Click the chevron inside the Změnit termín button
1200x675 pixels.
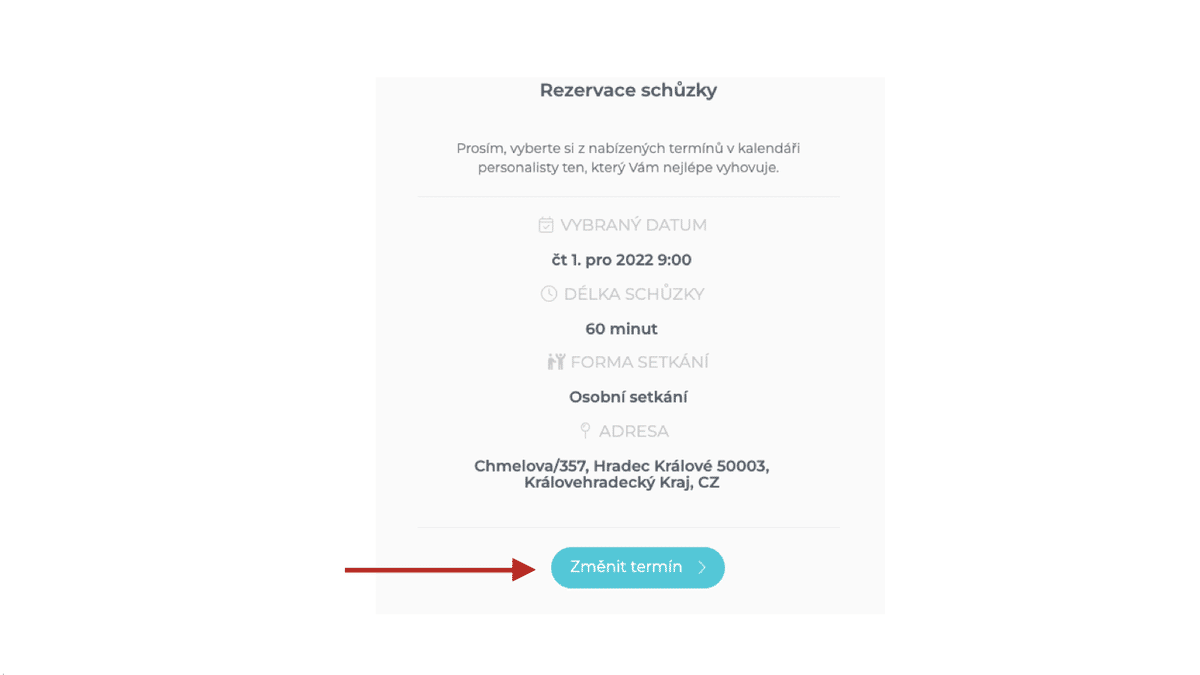click(x=703, y=567)
